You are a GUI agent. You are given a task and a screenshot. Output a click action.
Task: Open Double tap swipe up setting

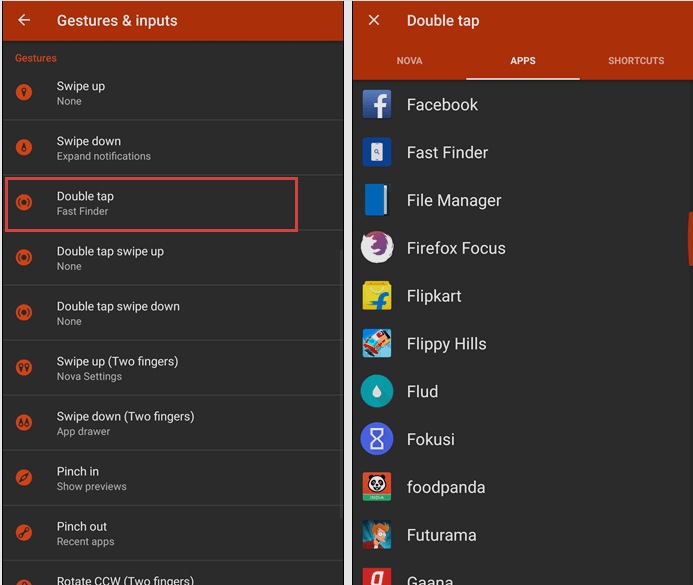coord(173,258)
